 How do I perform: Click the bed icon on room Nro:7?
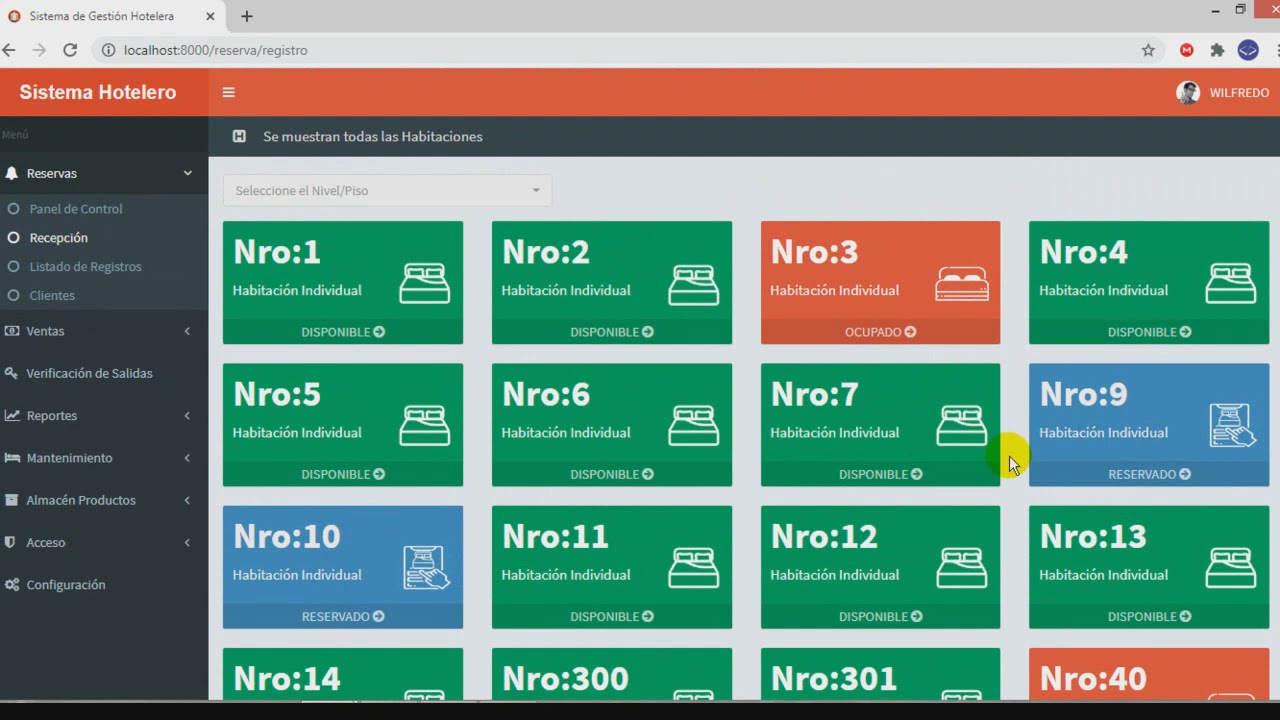tap(962, 425)
